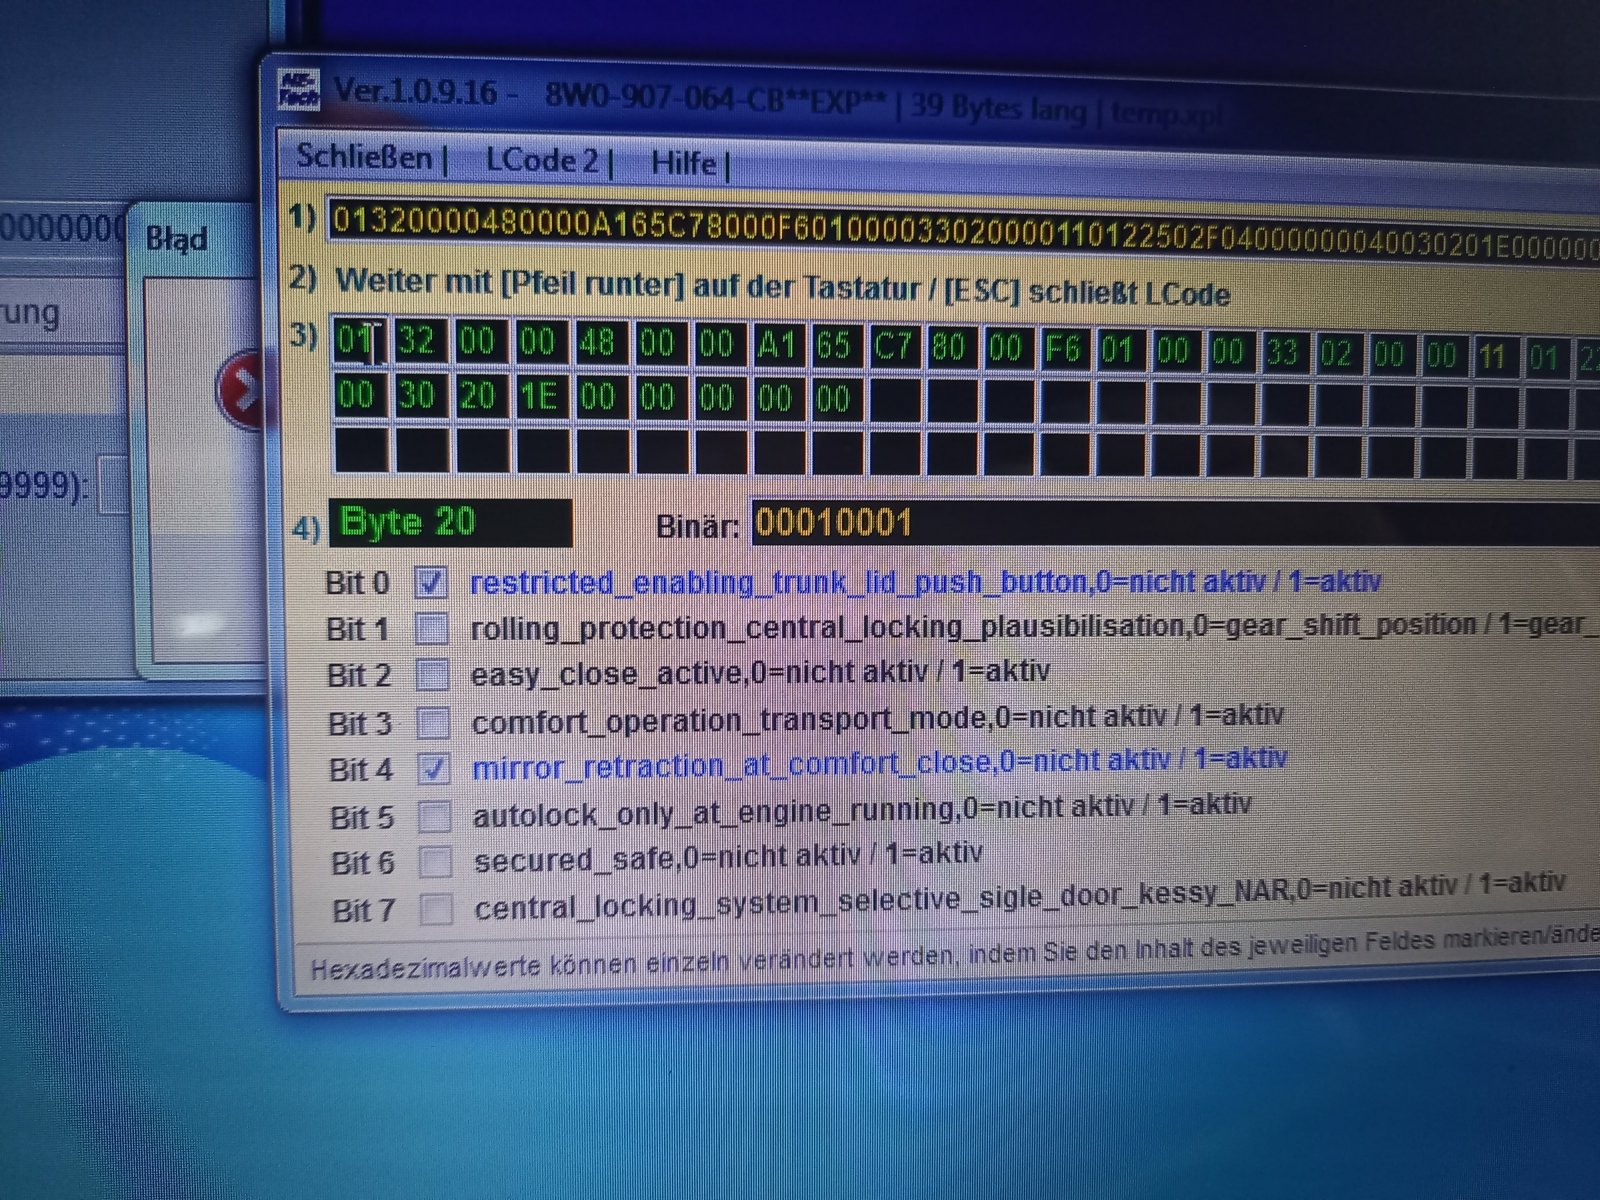Uncheck Bit 0 restricted trunk lid push button
The height and width of the screenshot is (1200, 1600).
click(431, 582)
